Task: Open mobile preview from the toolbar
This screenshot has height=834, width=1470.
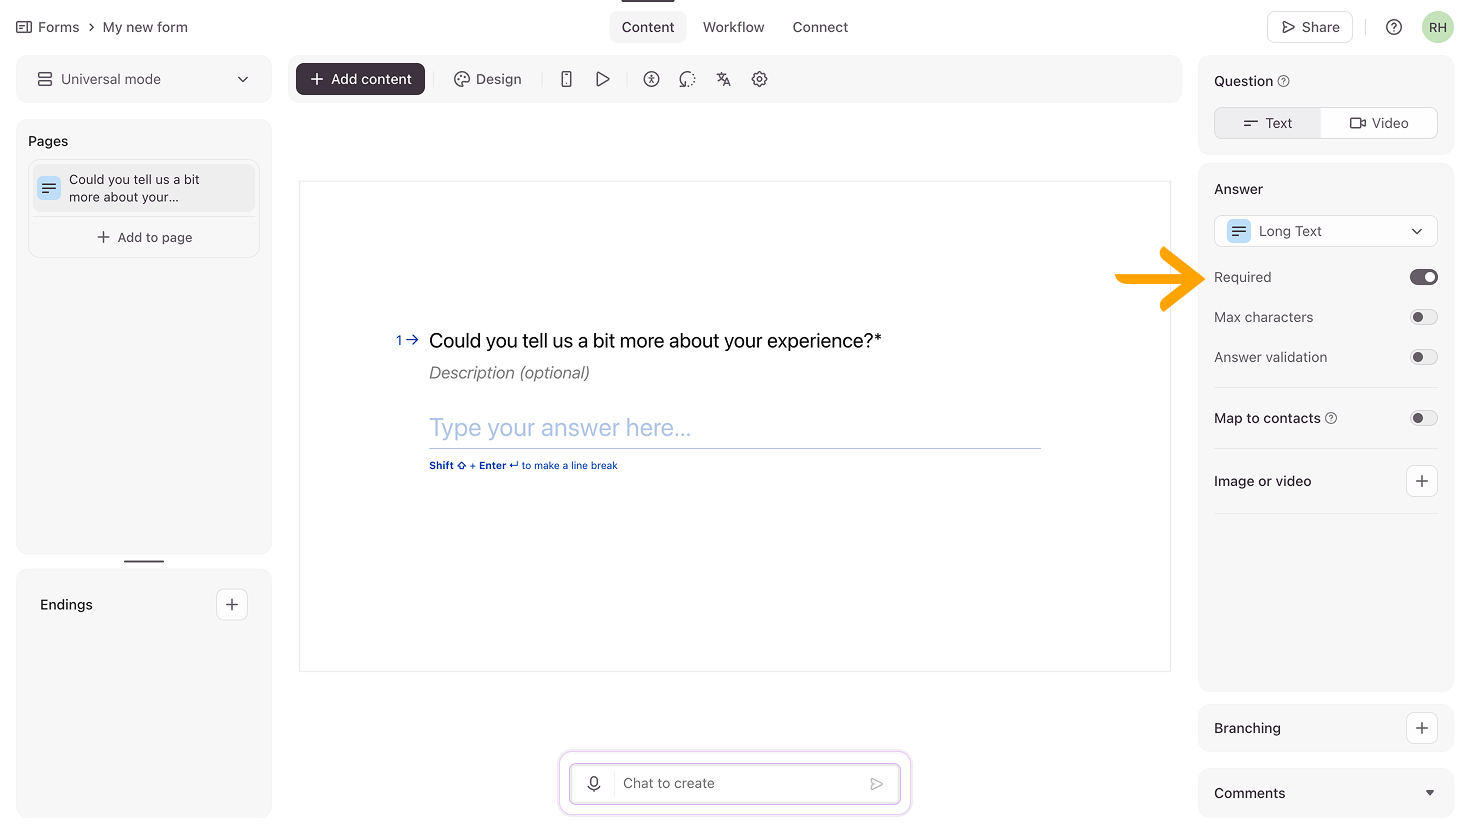Action: pyautogui.click(x=566, y=79)
